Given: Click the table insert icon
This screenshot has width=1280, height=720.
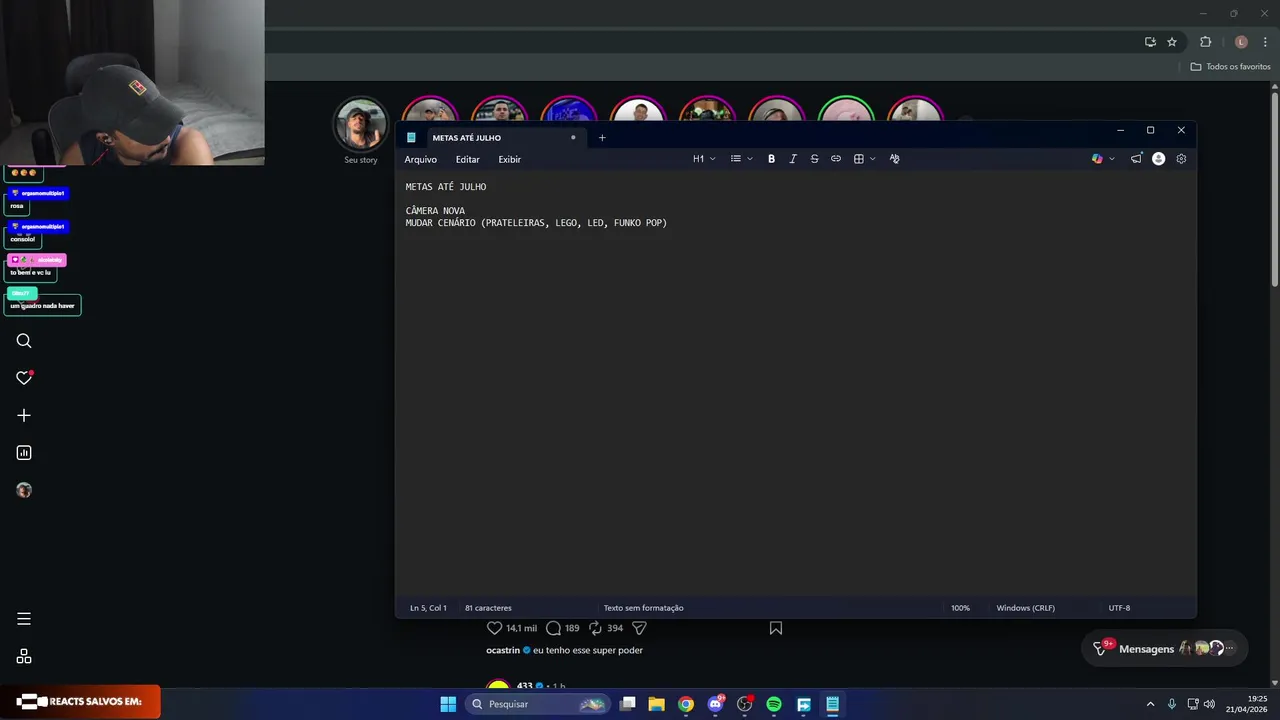Looking at the screenshot, I should pyautogui.click(x=858, y=159).
